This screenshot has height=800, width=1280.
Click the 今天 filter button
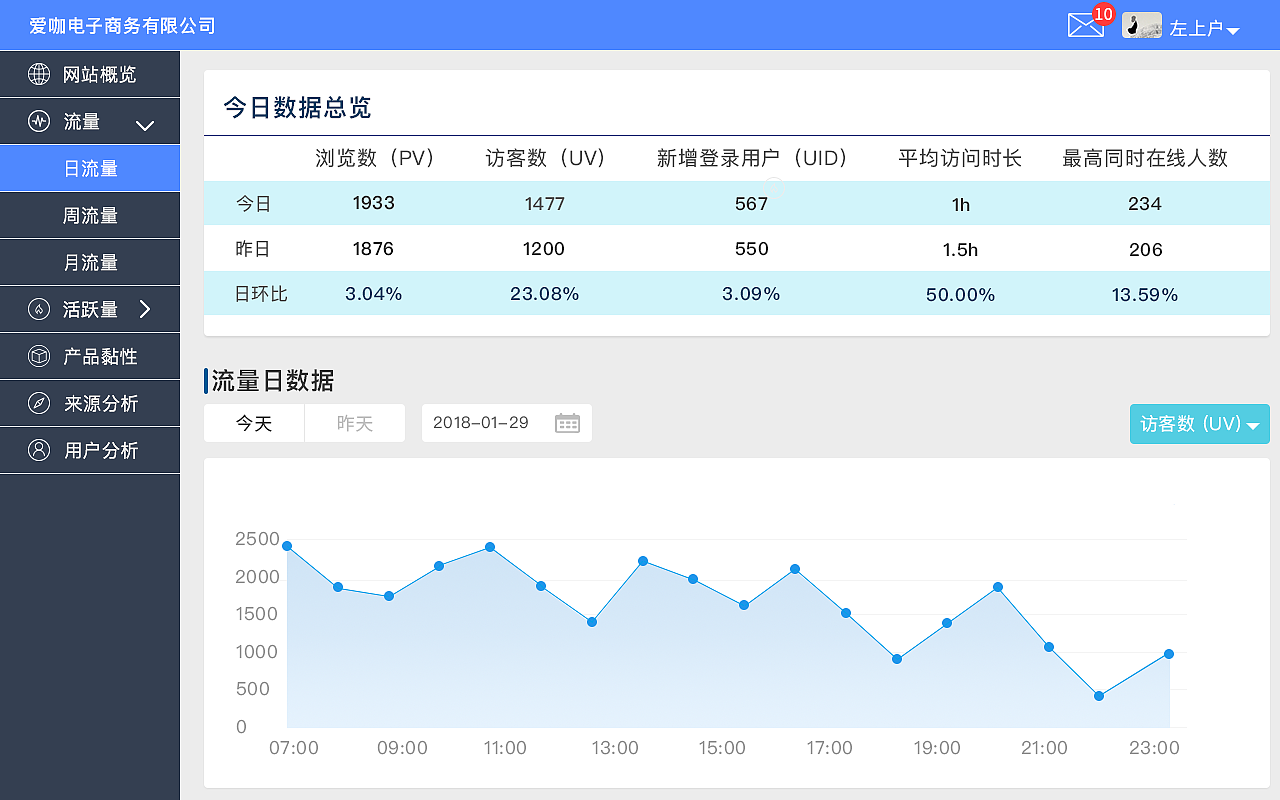[x=253, y=423]
